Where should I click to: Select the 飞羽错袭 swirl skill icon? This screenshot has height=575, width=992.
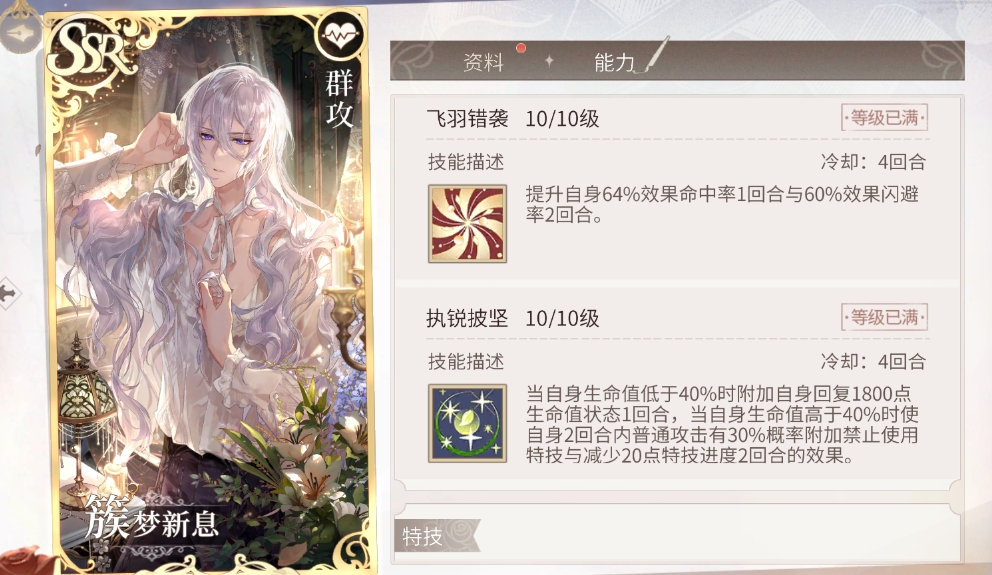(467, 223)
